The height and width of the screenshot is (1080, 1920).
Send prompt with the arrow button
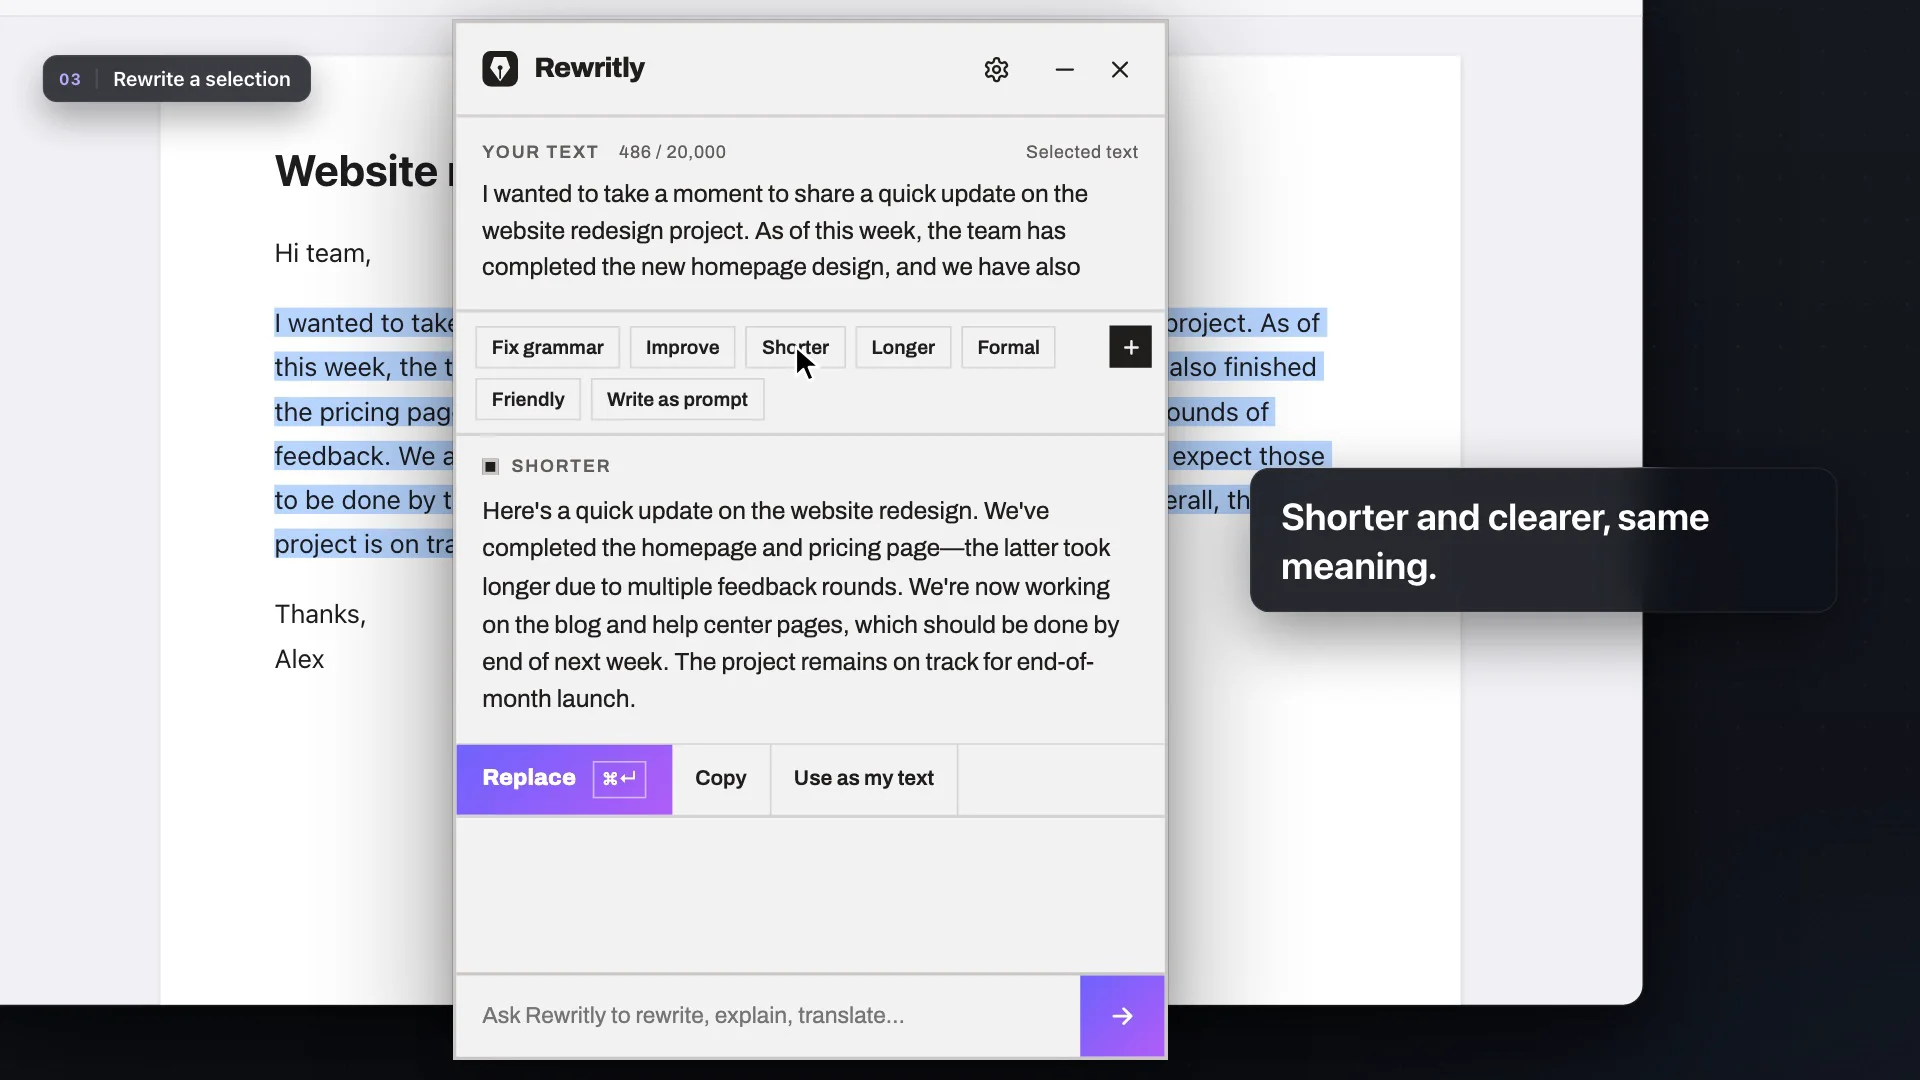pyautogui.click(x=1122, y=1016)
